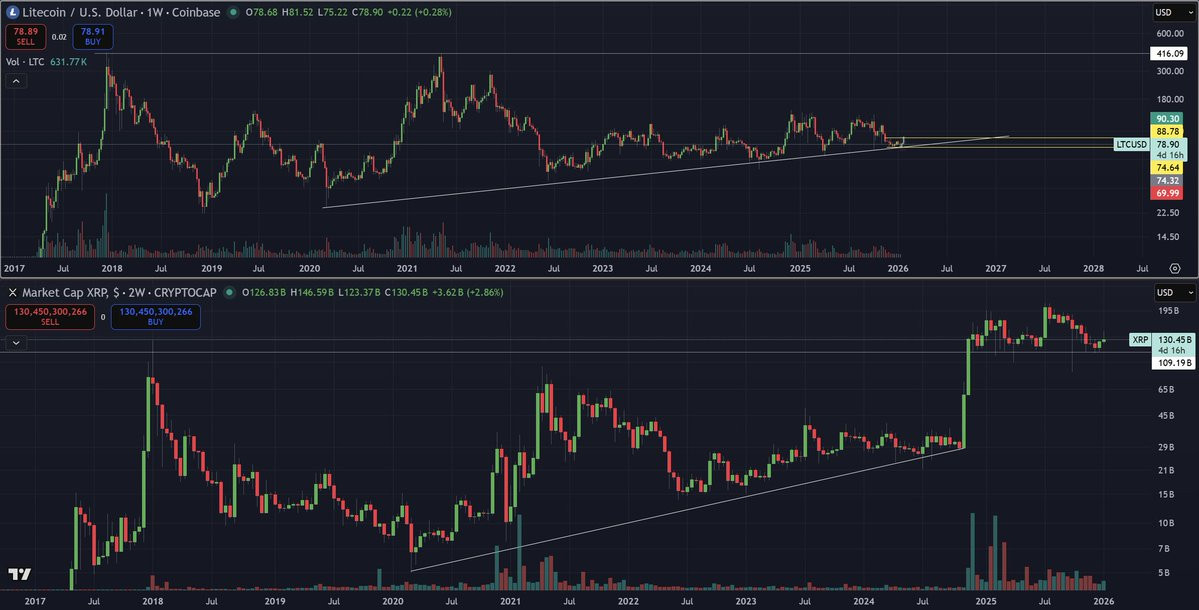Image resolution: width=1199 pixels, height=610 pixels.
Task: Click O126.83 B open value on the XRP chart
Action: pos(264,293)
